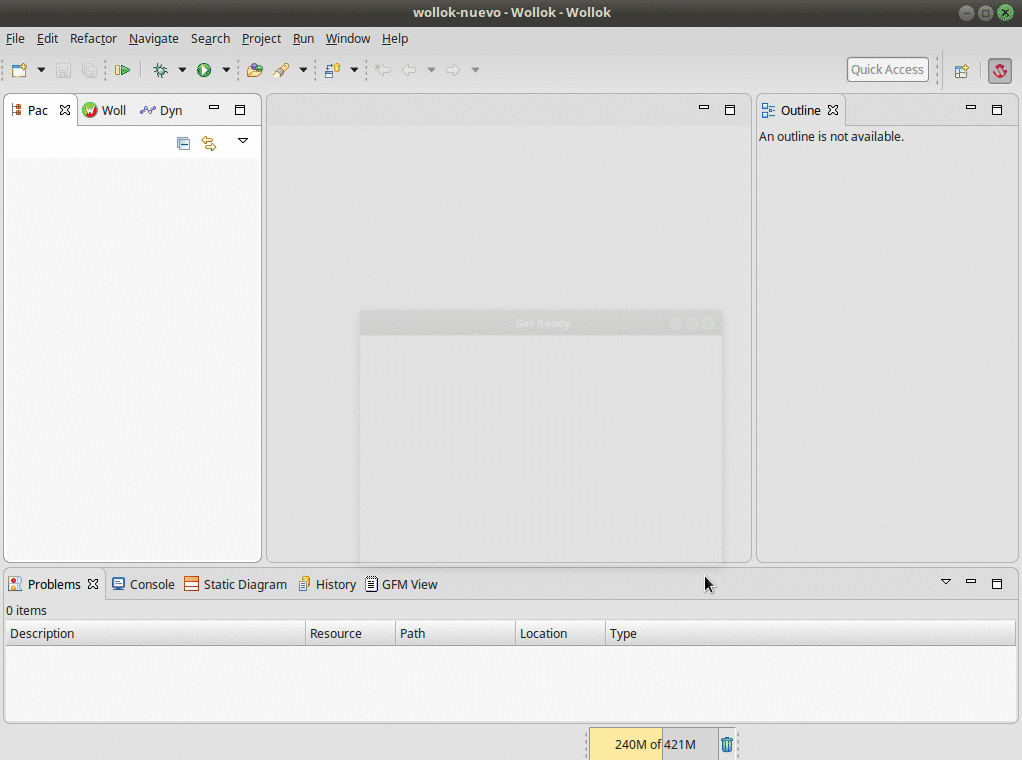
Task: Open the File menu
Action: 15,38
